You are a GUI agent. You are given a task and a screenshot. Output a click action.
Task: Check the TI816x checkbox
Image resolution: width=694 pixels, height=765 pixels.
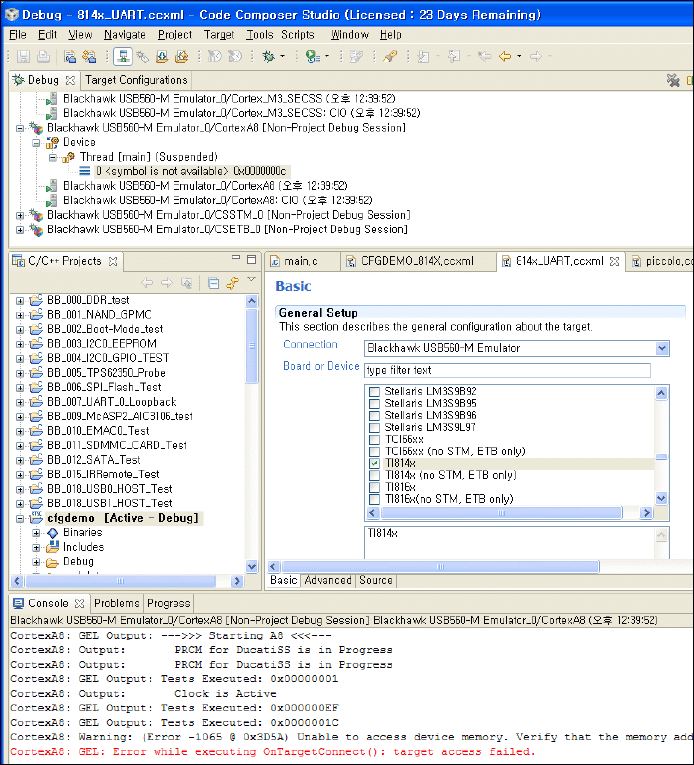click(x=374, y=487)
